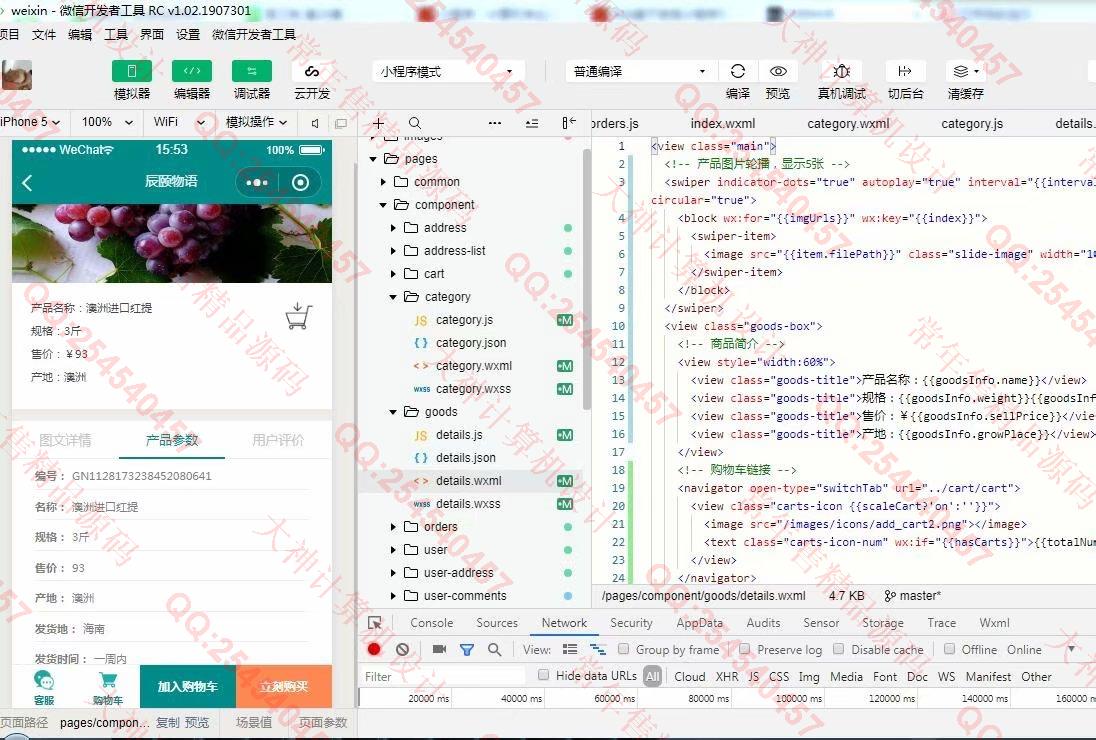Click the preview eye icon
This screenshot has width=1096, height=740.
(x=778, y=71)
